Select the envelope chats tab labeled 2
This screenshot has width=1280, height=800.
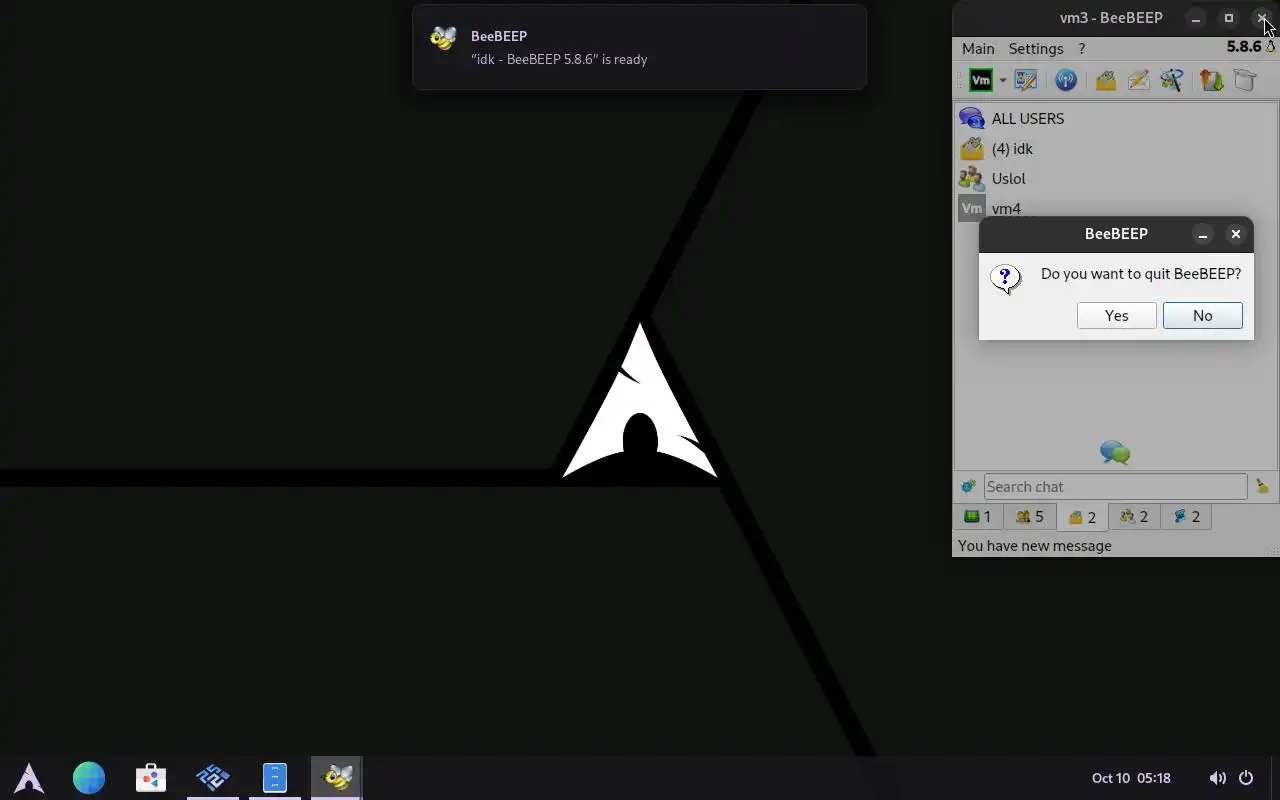click(x=1082, y=517)
